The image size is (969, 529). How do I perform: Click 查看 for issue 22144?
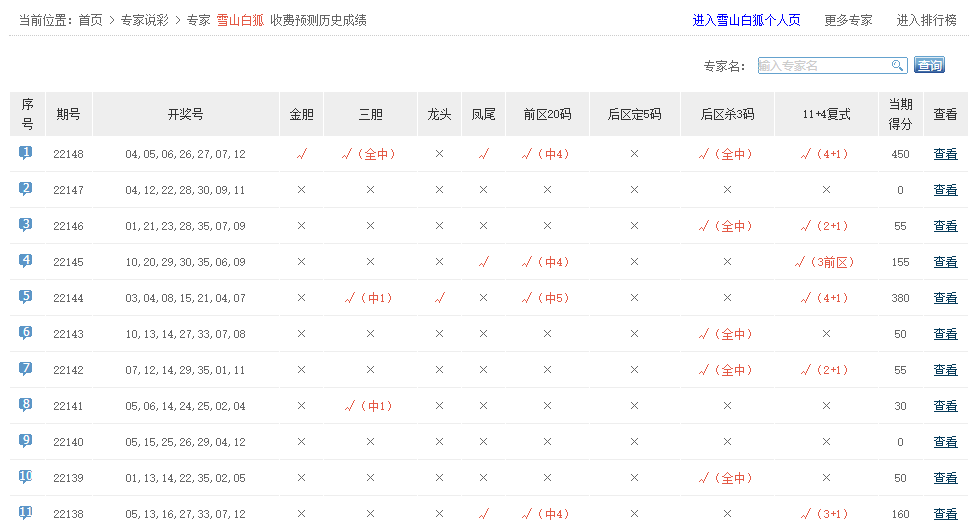(x=945, y=298)
